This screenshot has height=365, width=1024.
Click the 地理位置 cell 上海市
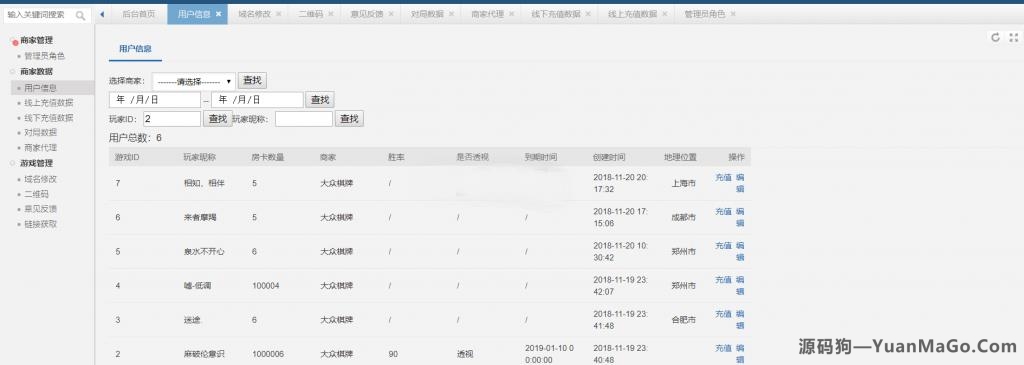click(683, 183)
